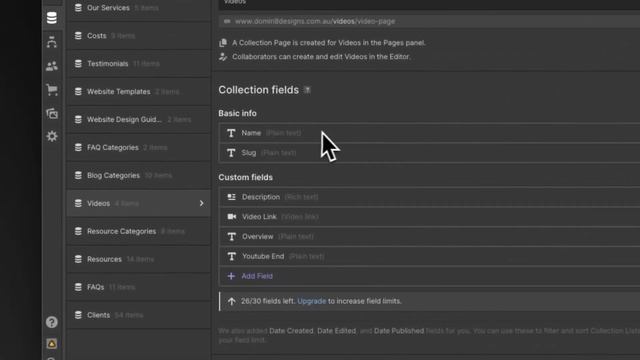The image size is (640, 360).
Task: Open the Website Templates collection
Action: pyautogui.click(x=138, y=92)
